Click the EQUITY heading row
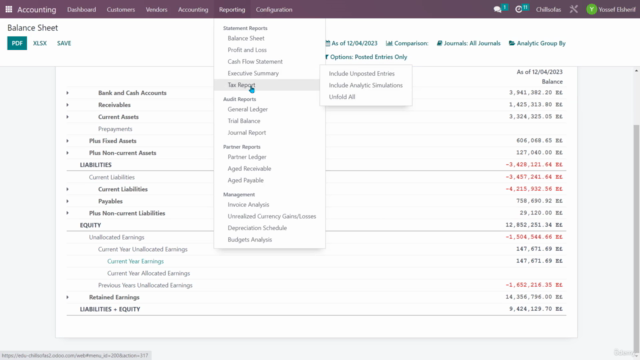The height and width of the screenshot is (360, 640). click(x=316, y=225)
